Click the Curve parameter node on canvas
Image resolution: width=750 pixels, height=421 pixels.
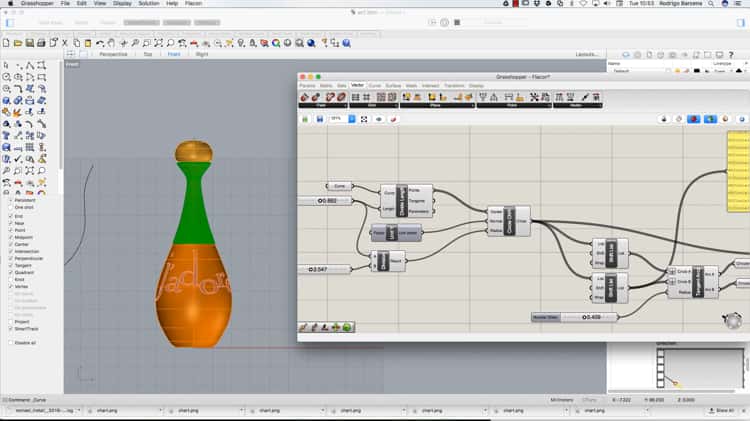point(339,186)
